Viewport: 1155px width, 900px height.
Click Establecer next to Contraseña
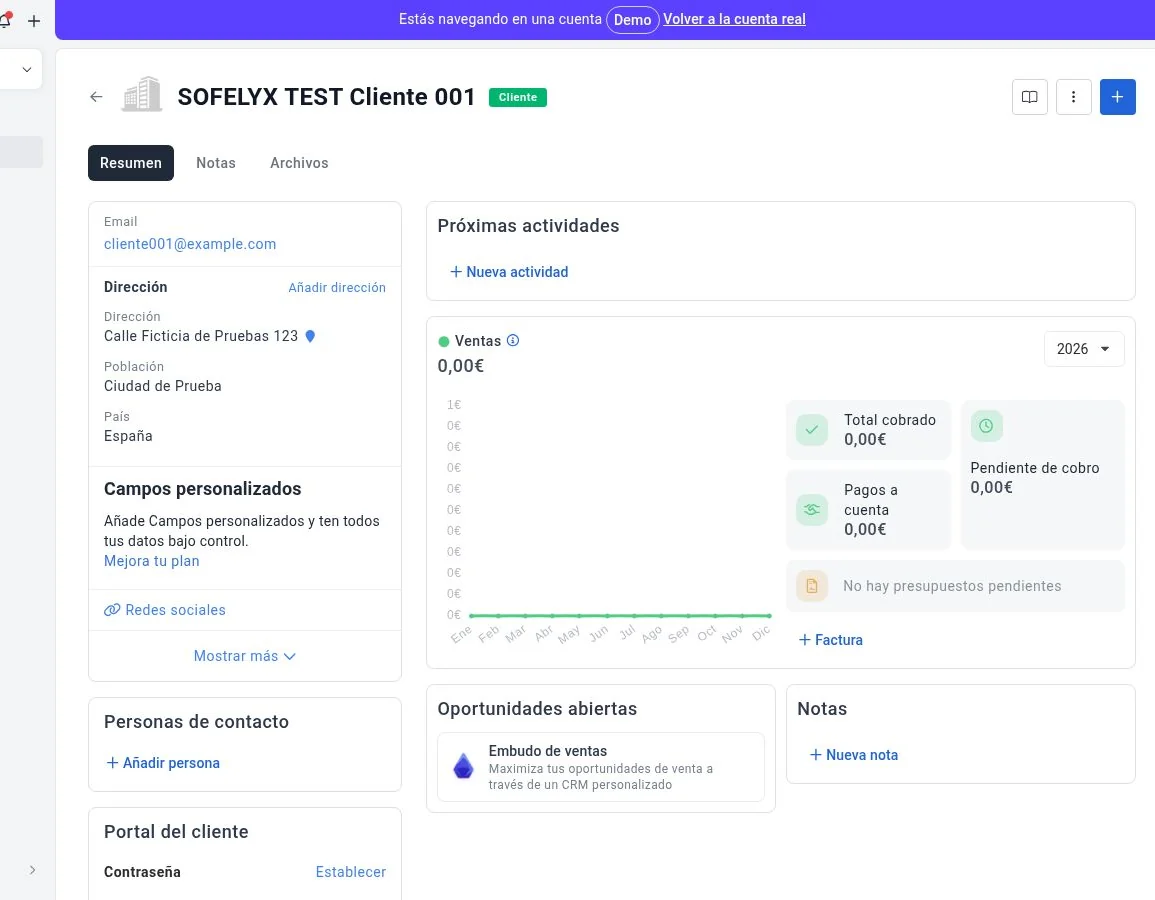coord(351,872)
